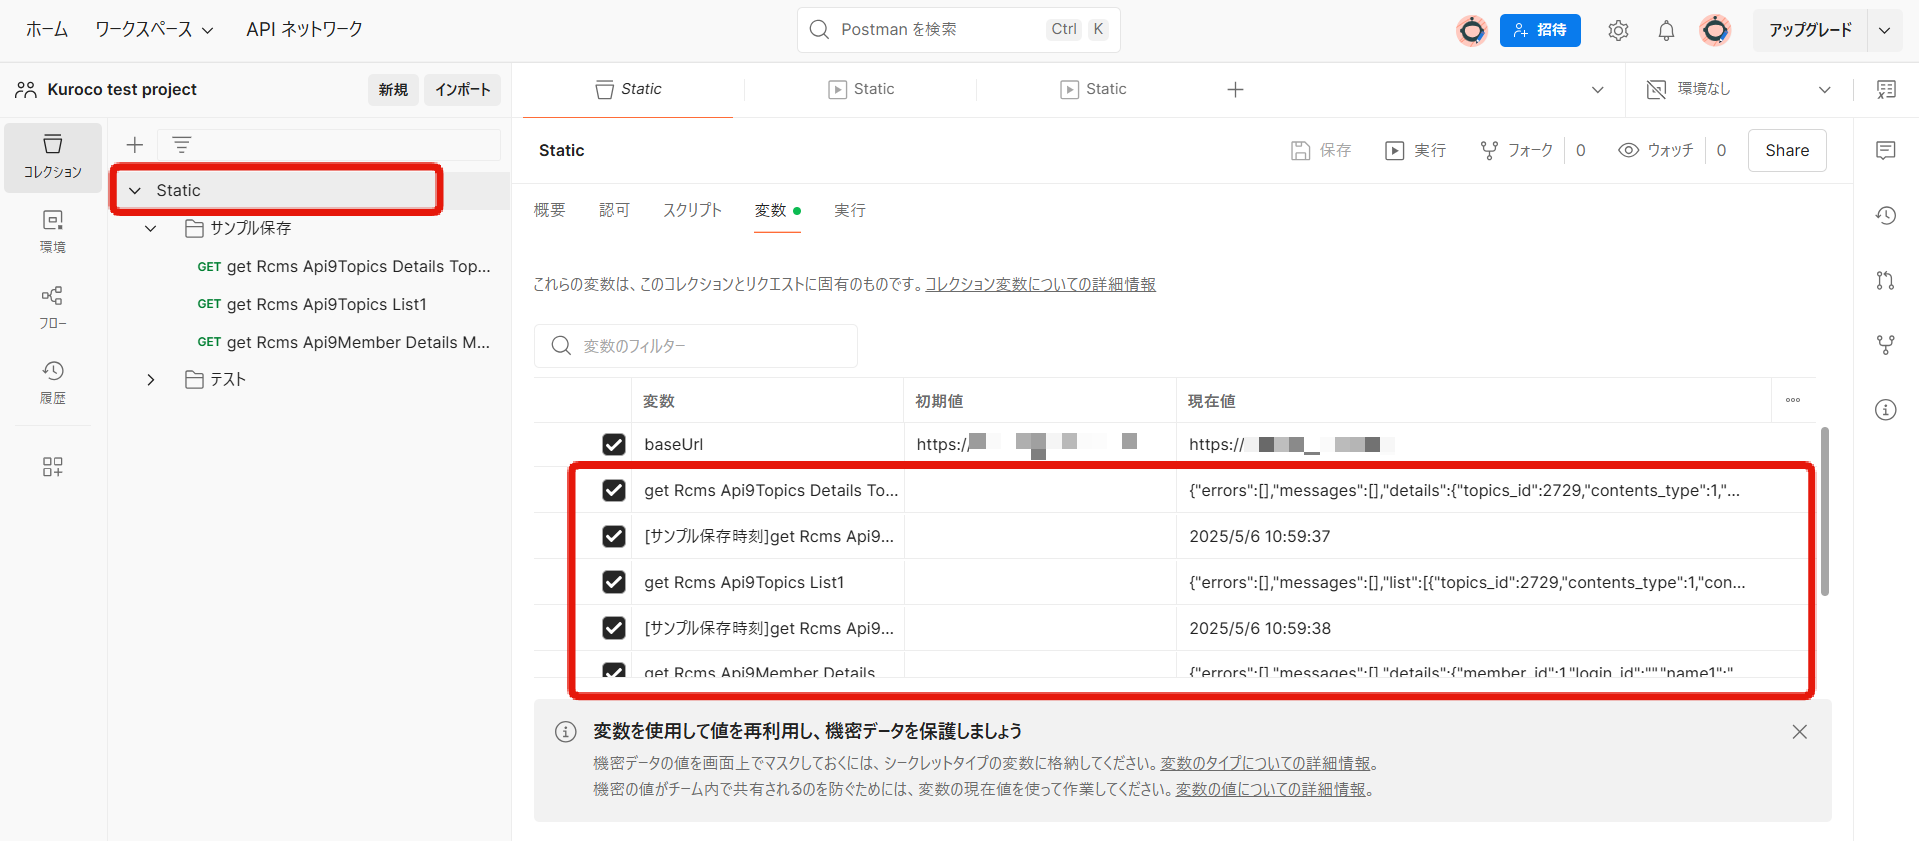Viewport: 1919px width, 841px height.
Task: Open the pull requests icon in right sidebar
Action: (x=1886, y=280)
